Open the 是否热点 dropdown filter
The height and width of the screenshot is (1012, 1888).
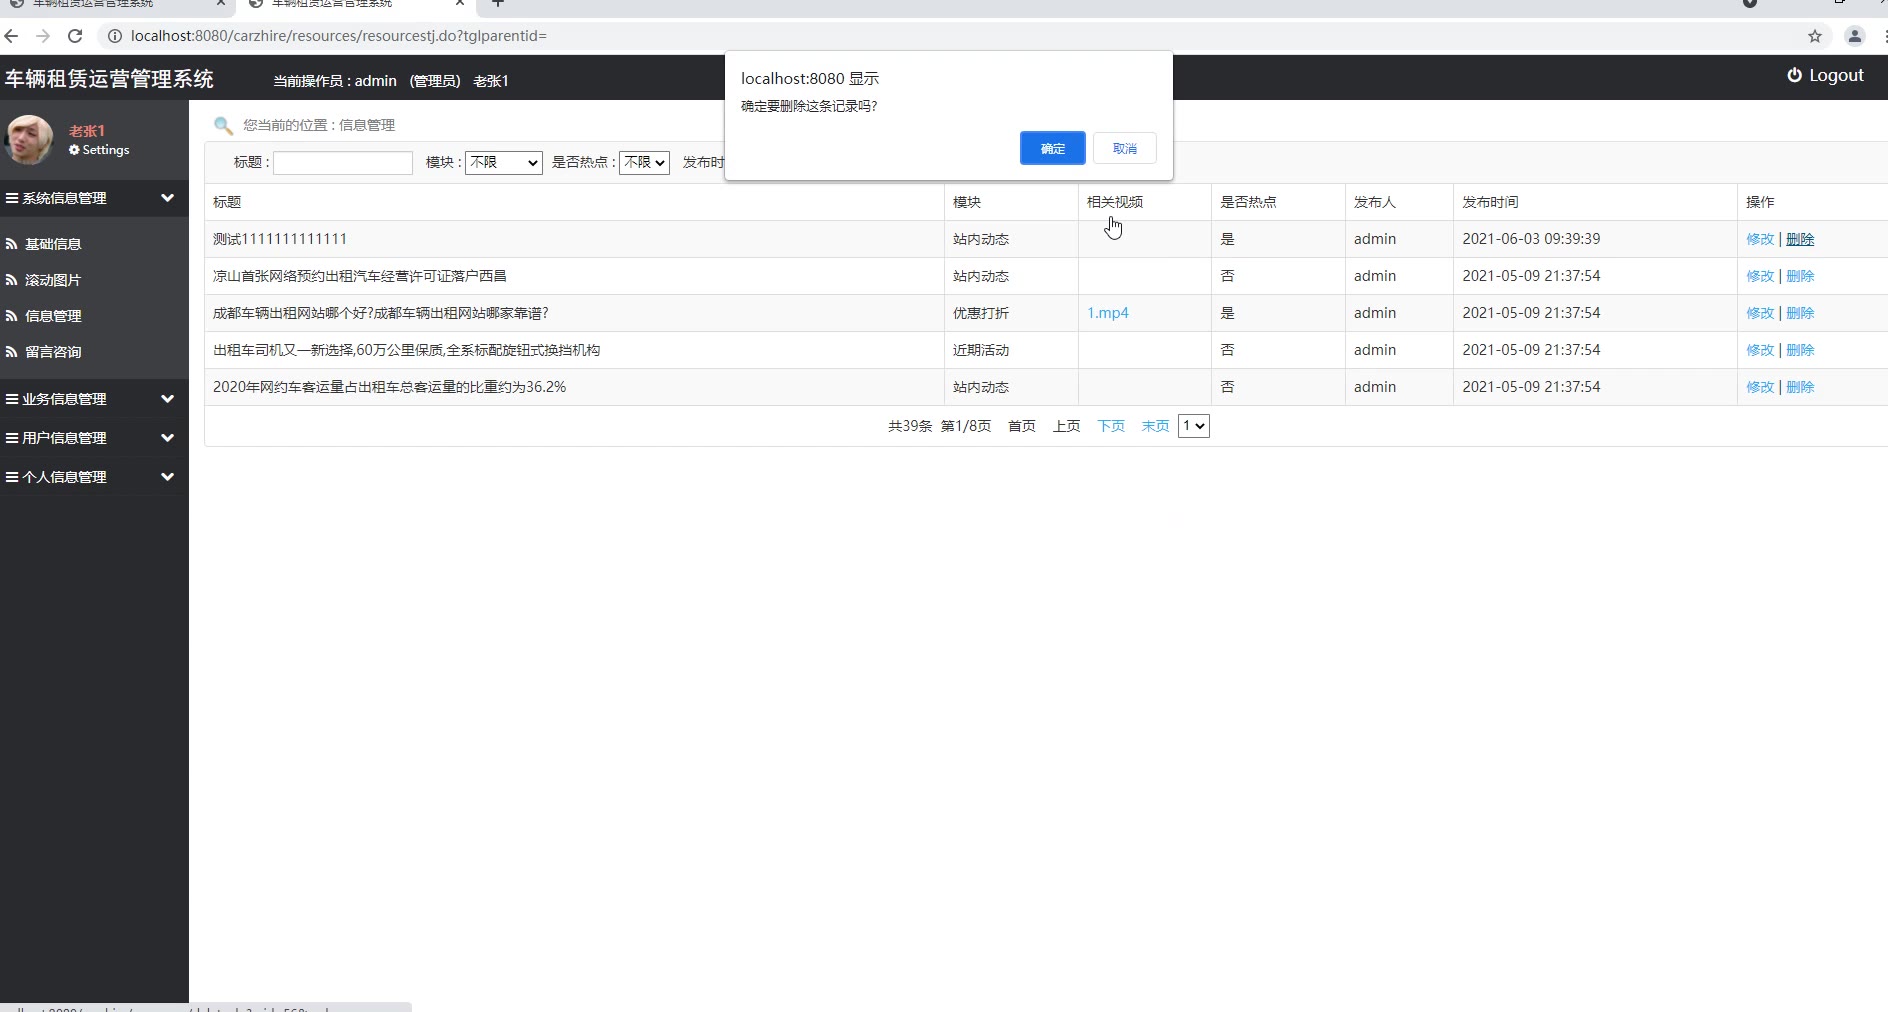(644, 162)
